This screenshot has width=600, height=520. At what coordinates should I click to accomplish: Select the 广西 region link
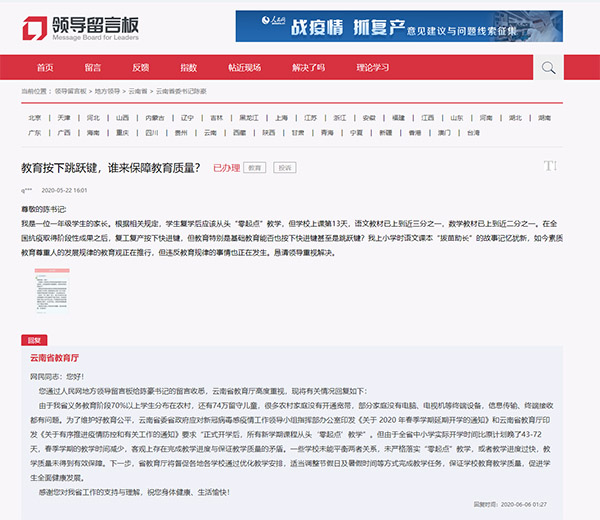(x=64, y=133)
